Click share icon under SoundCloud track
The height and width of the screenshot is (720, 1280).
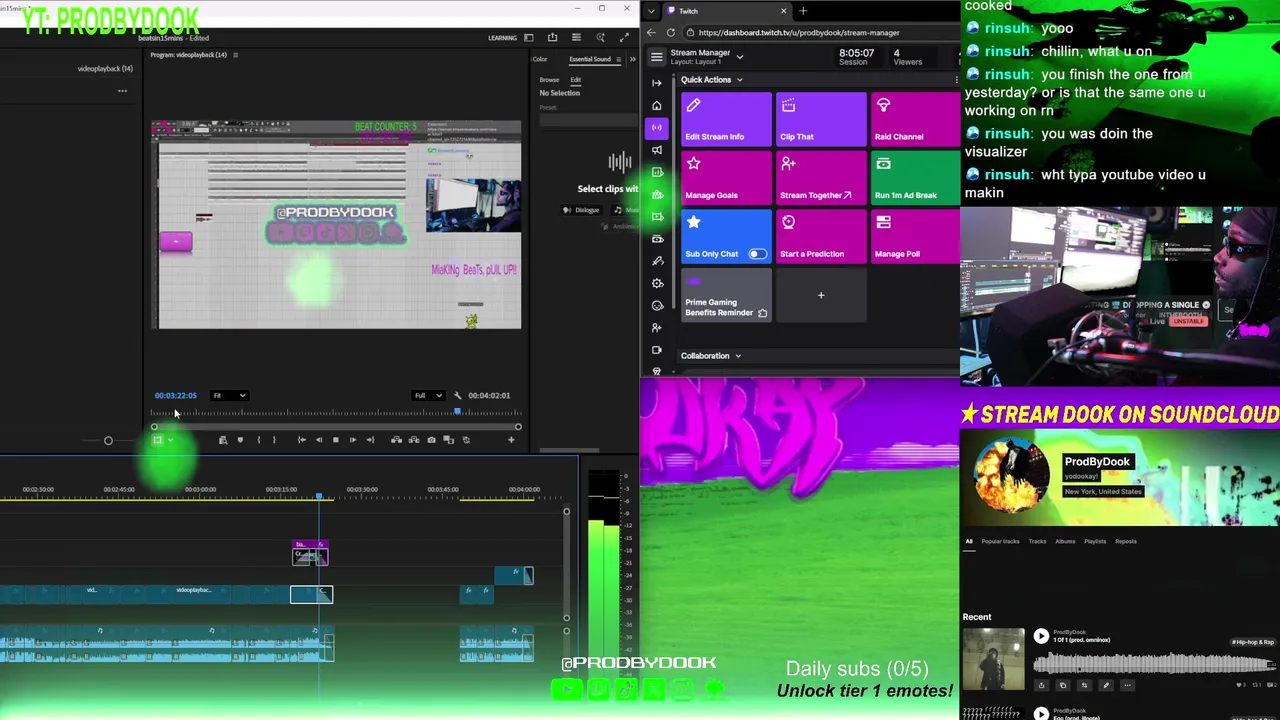pyautogui.click(x=1041, y=686)
